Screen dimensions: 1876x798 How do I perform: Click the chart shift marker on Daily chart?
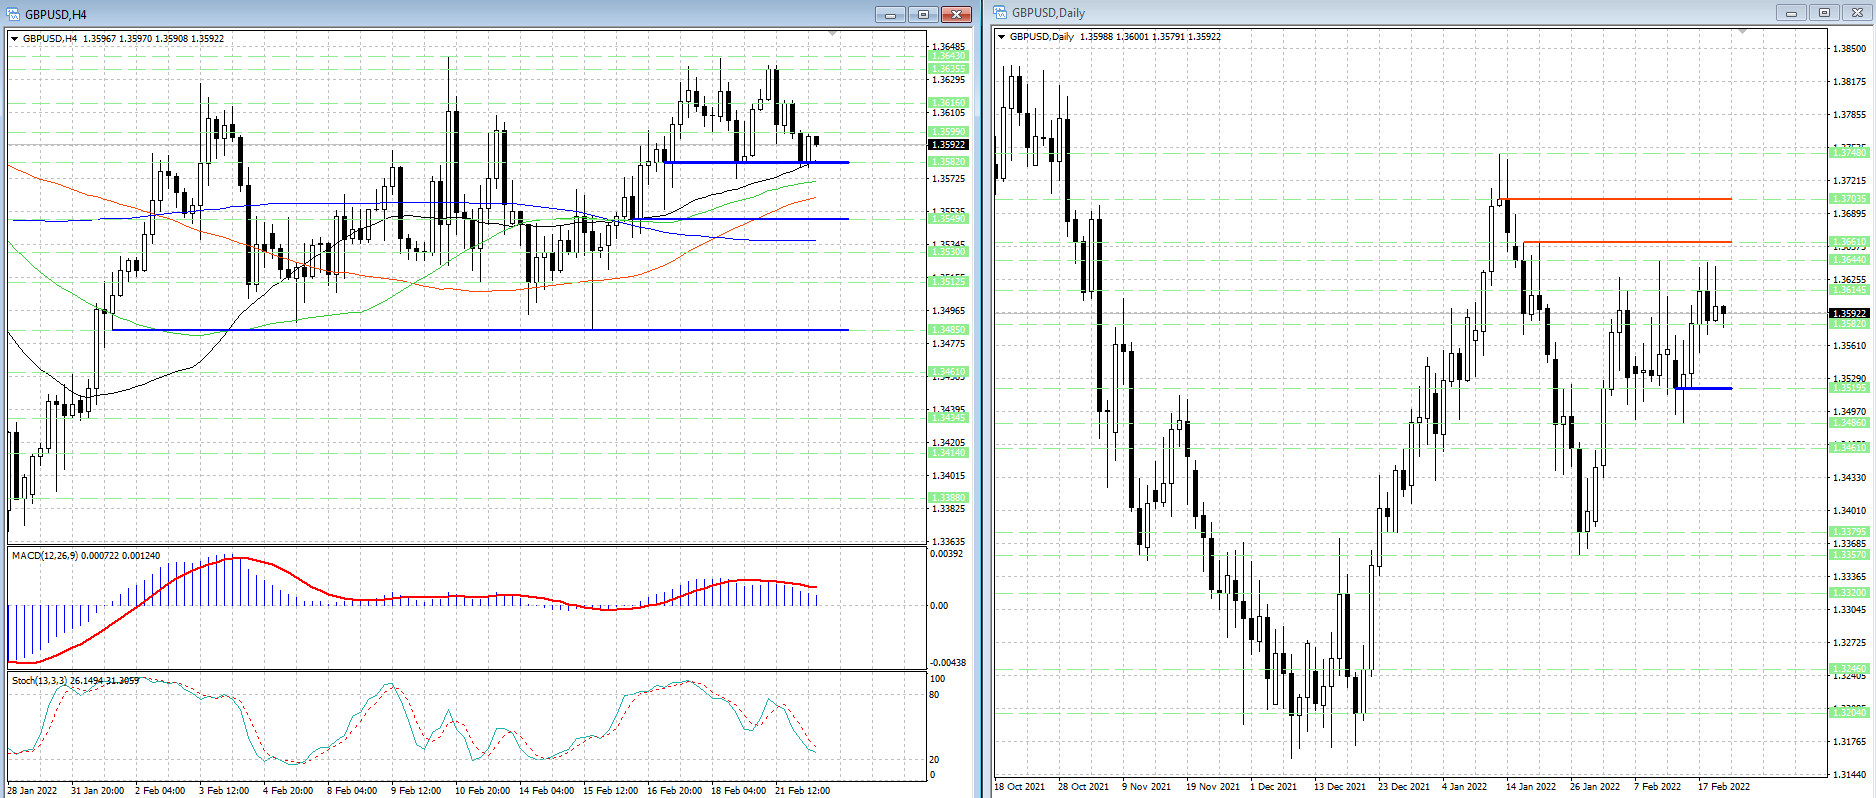coord(1742,32)
